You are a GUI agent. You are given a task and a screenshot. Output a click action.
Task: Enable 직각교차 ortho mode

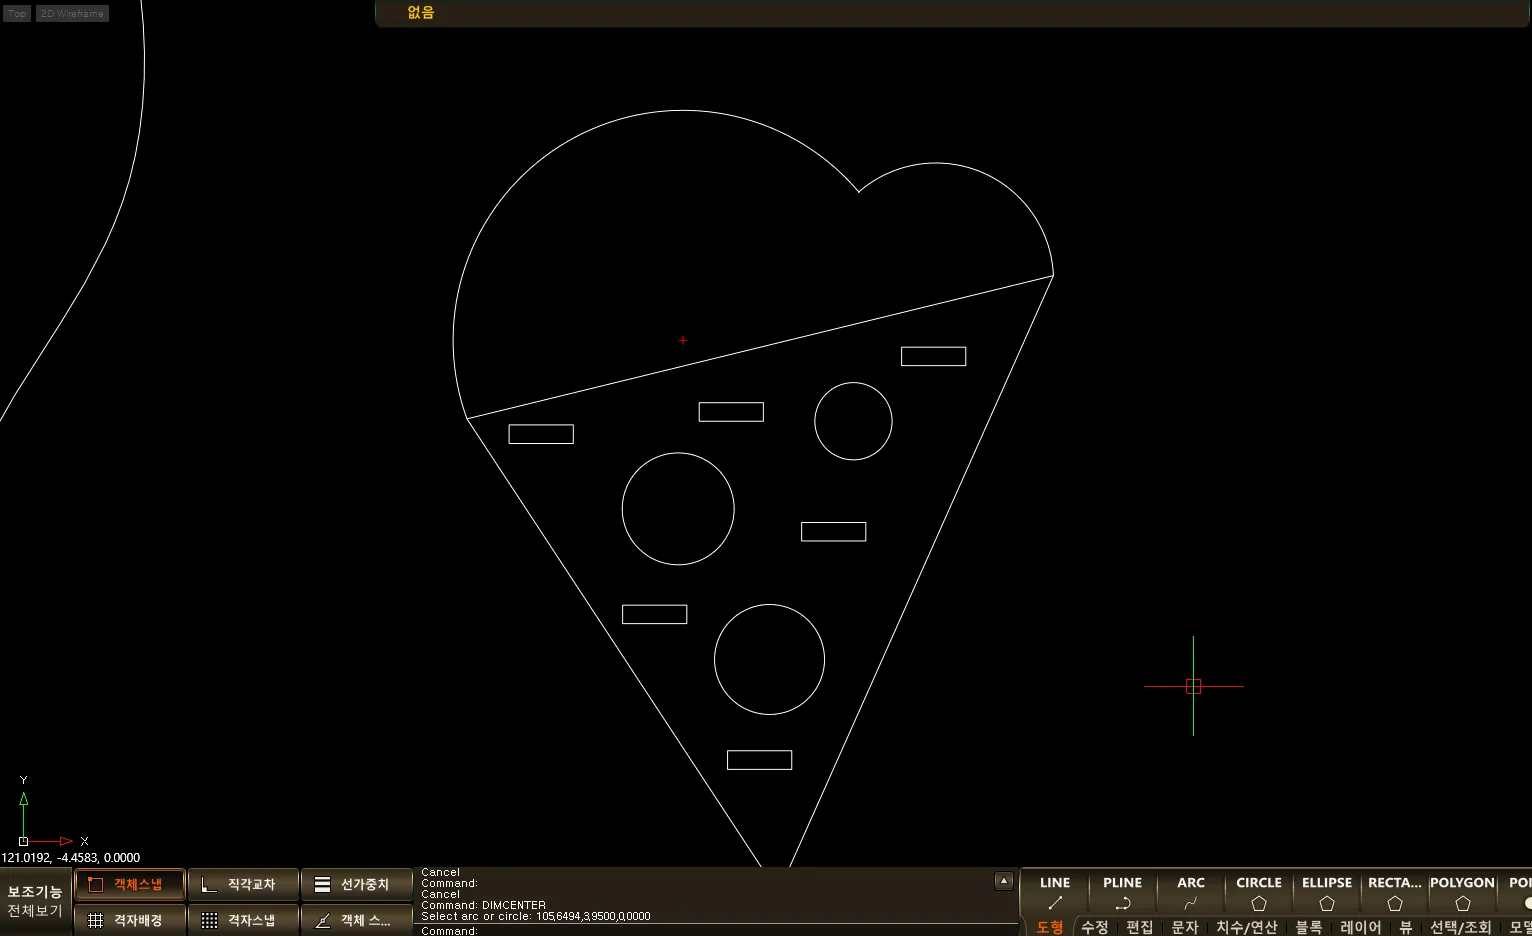243,885
